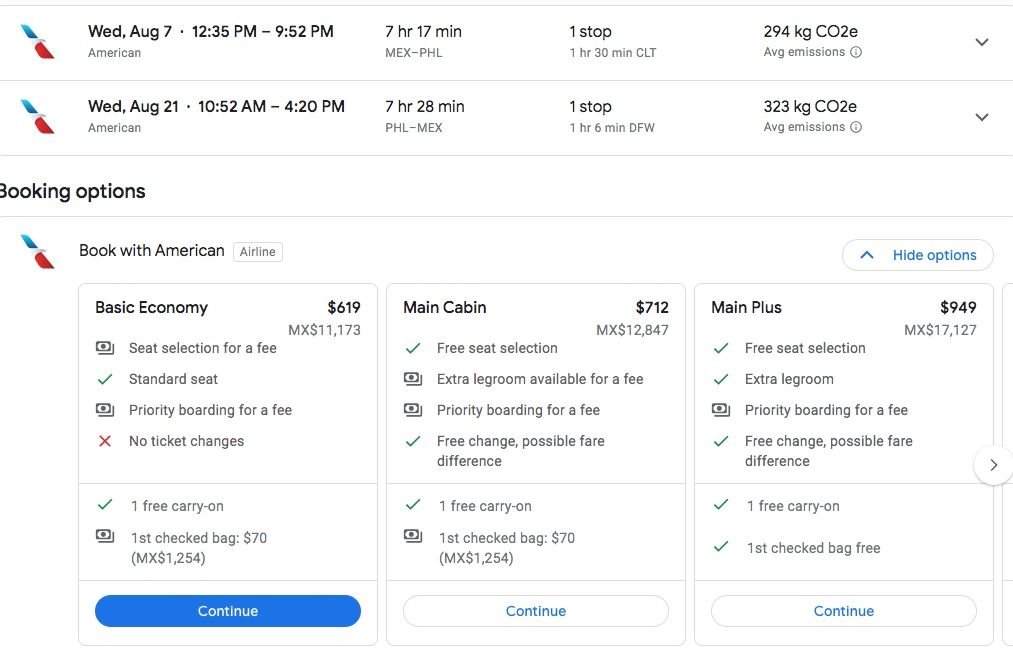The width and height of the screenshot is (1013, 654).
Task: Click checkmark icon beside Main Plus Extra legroom
Action: [721, 379]
